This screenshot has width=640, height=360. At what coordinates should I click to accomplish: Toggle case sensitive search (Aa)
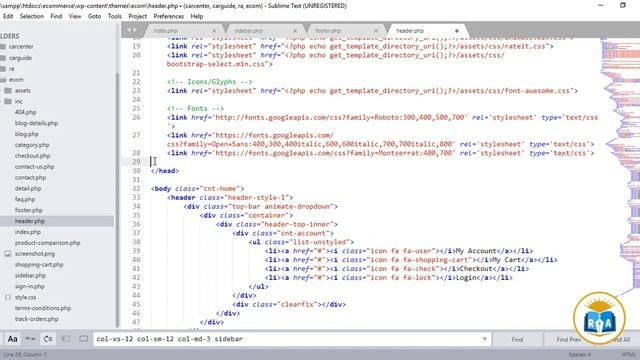point(13,339)
